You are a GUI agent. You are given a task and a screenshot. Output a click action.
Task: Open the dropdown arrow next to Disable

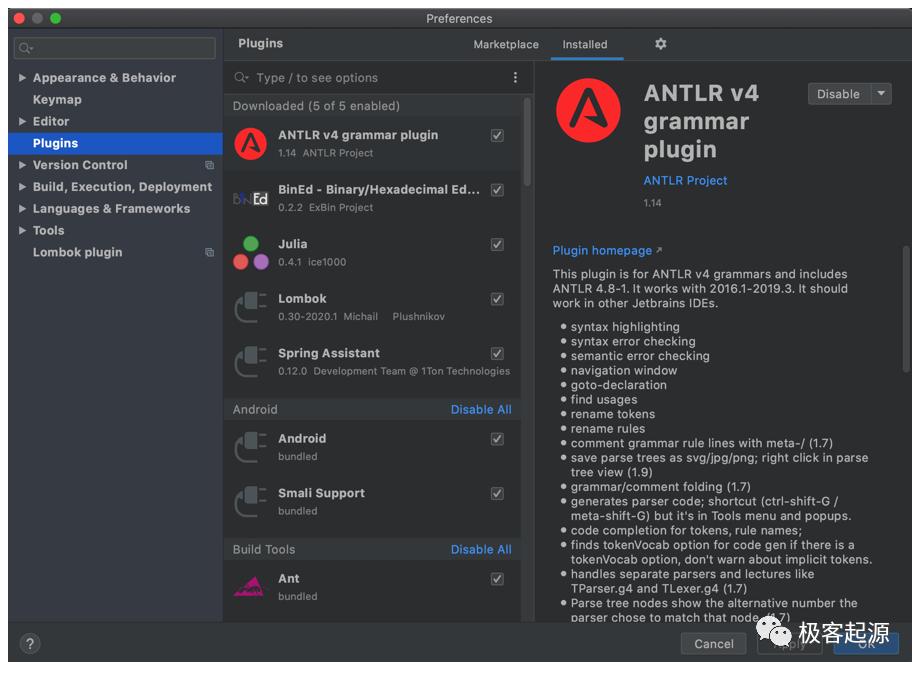click(881, 94)
